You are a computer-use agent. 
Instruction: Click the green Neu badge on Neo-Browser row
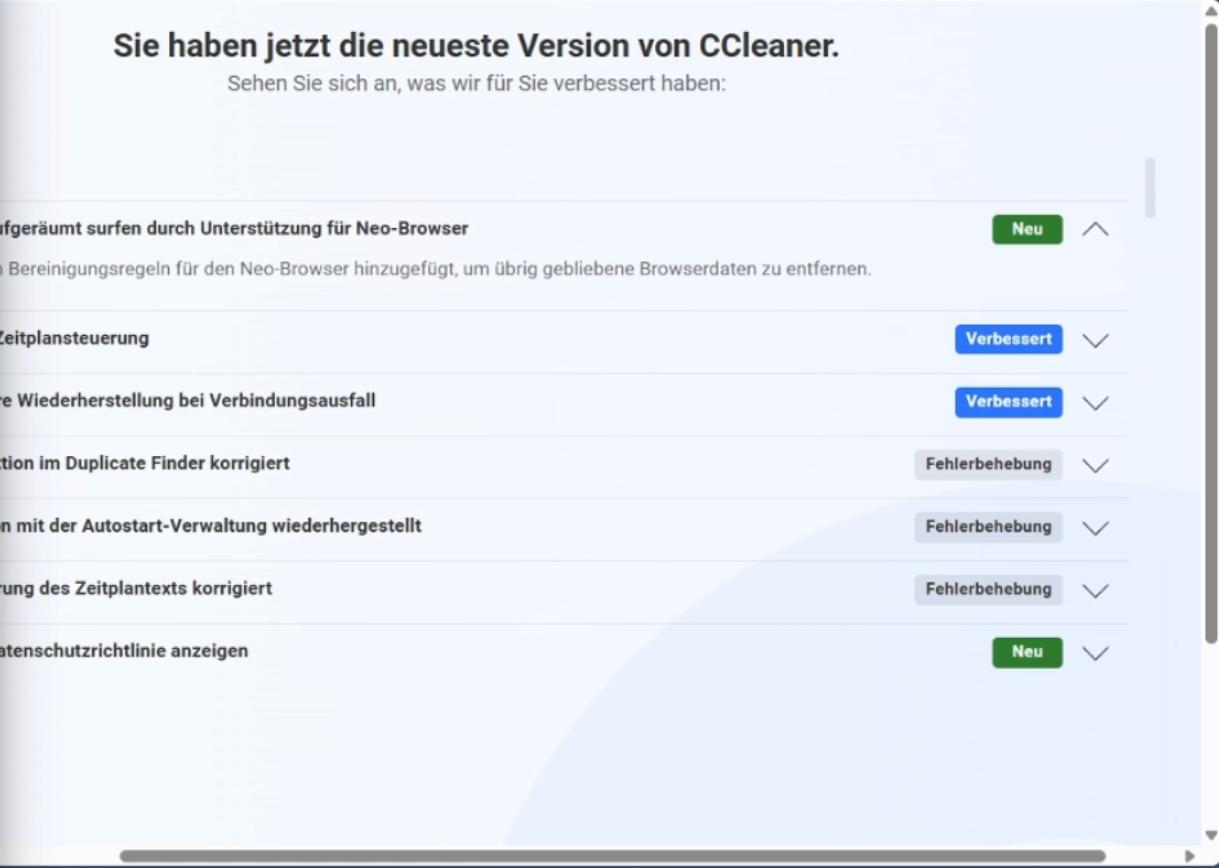click(1027, 230)
